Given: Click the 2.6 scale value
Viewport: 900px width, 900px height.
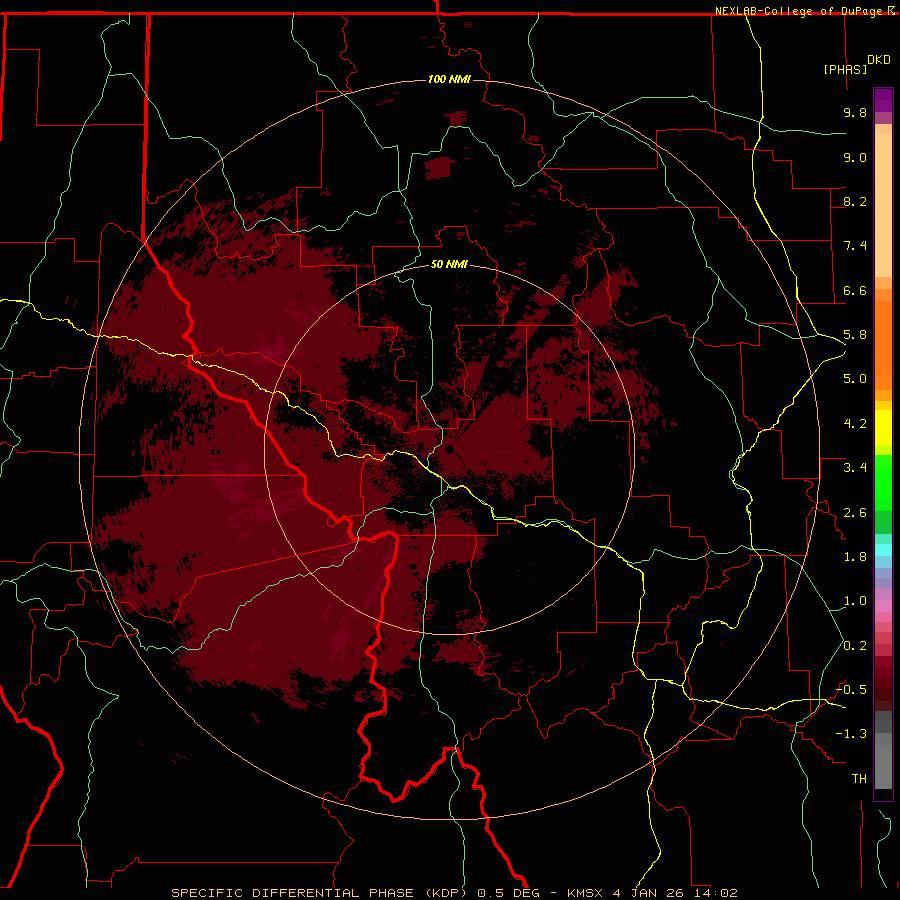Looking at the screenshot, I should click(855, 513).
